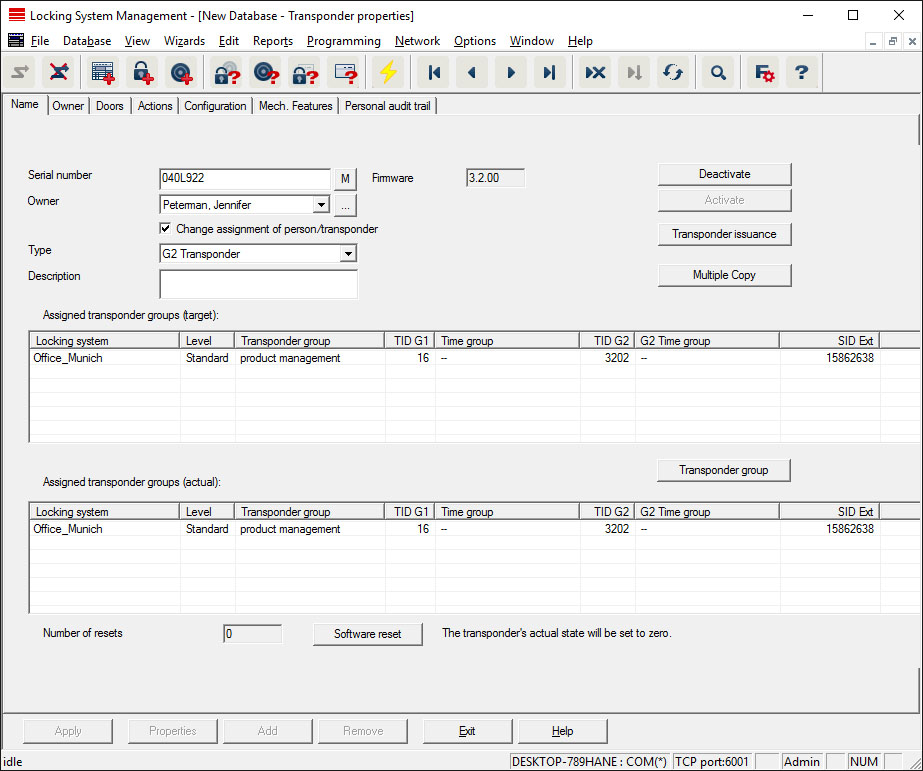Click the new locking system toolbar icon
This screenshot has width=923, height=771.
tap(103, 73)
